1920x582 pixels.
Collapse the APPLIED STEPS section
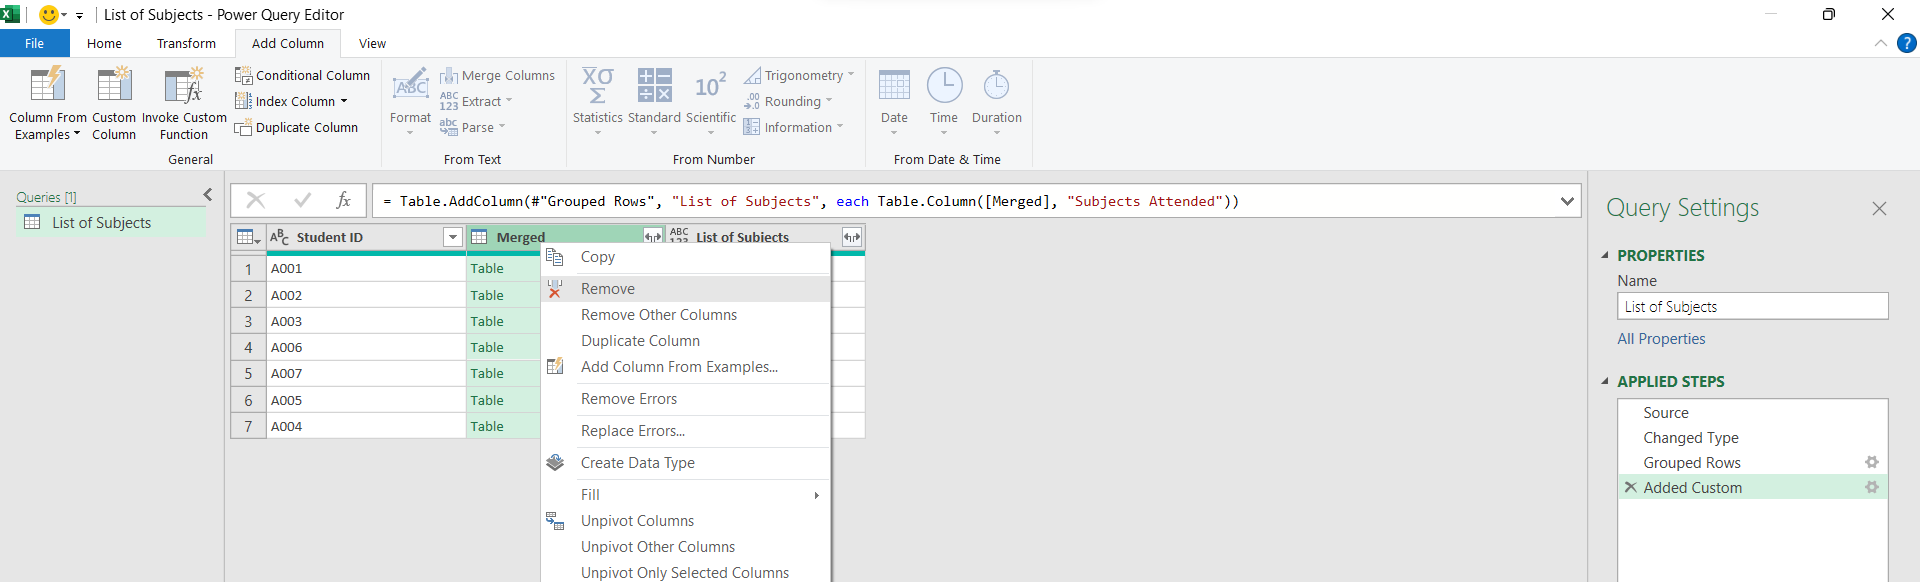pyautogui.click(x=1605, y=381)
